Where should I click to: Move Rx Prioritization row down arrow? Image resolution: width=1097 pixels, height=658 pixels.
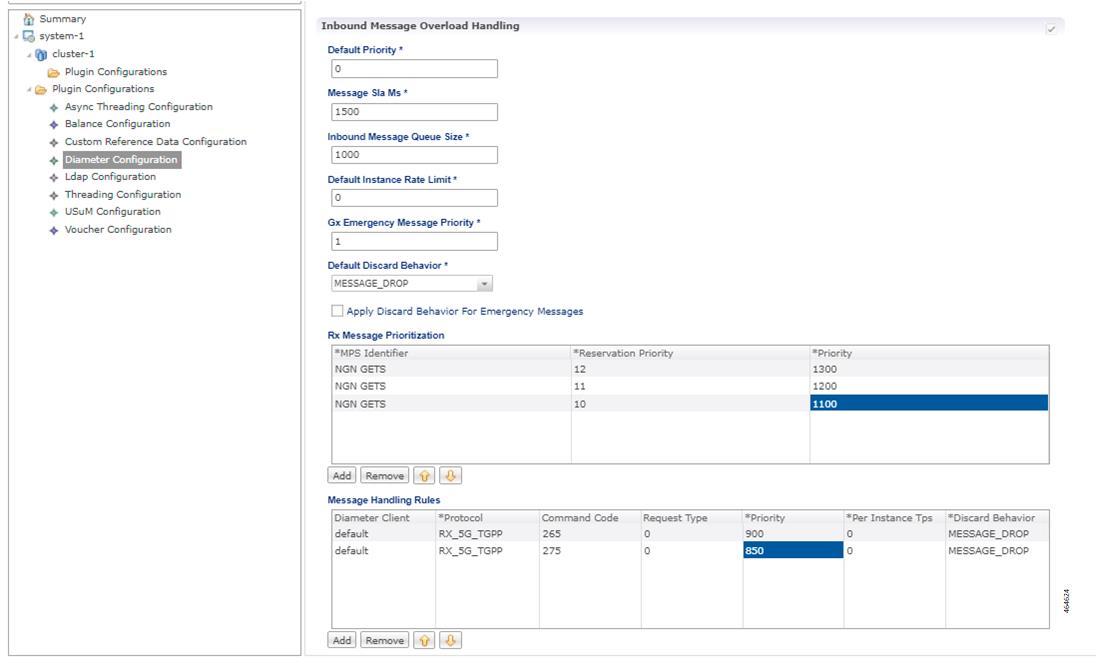click(x=451, y=476)
